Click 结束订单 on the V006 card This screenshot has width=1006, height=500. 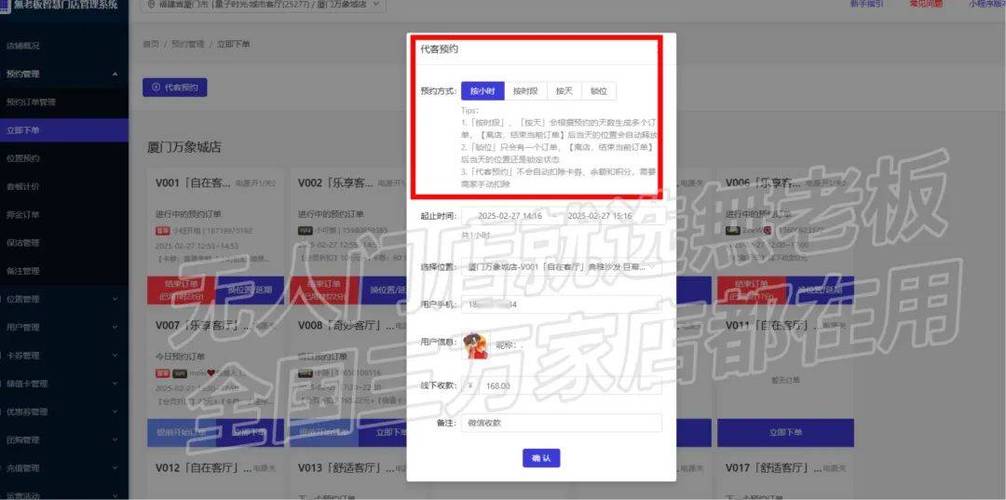click(x=751, y=290)
